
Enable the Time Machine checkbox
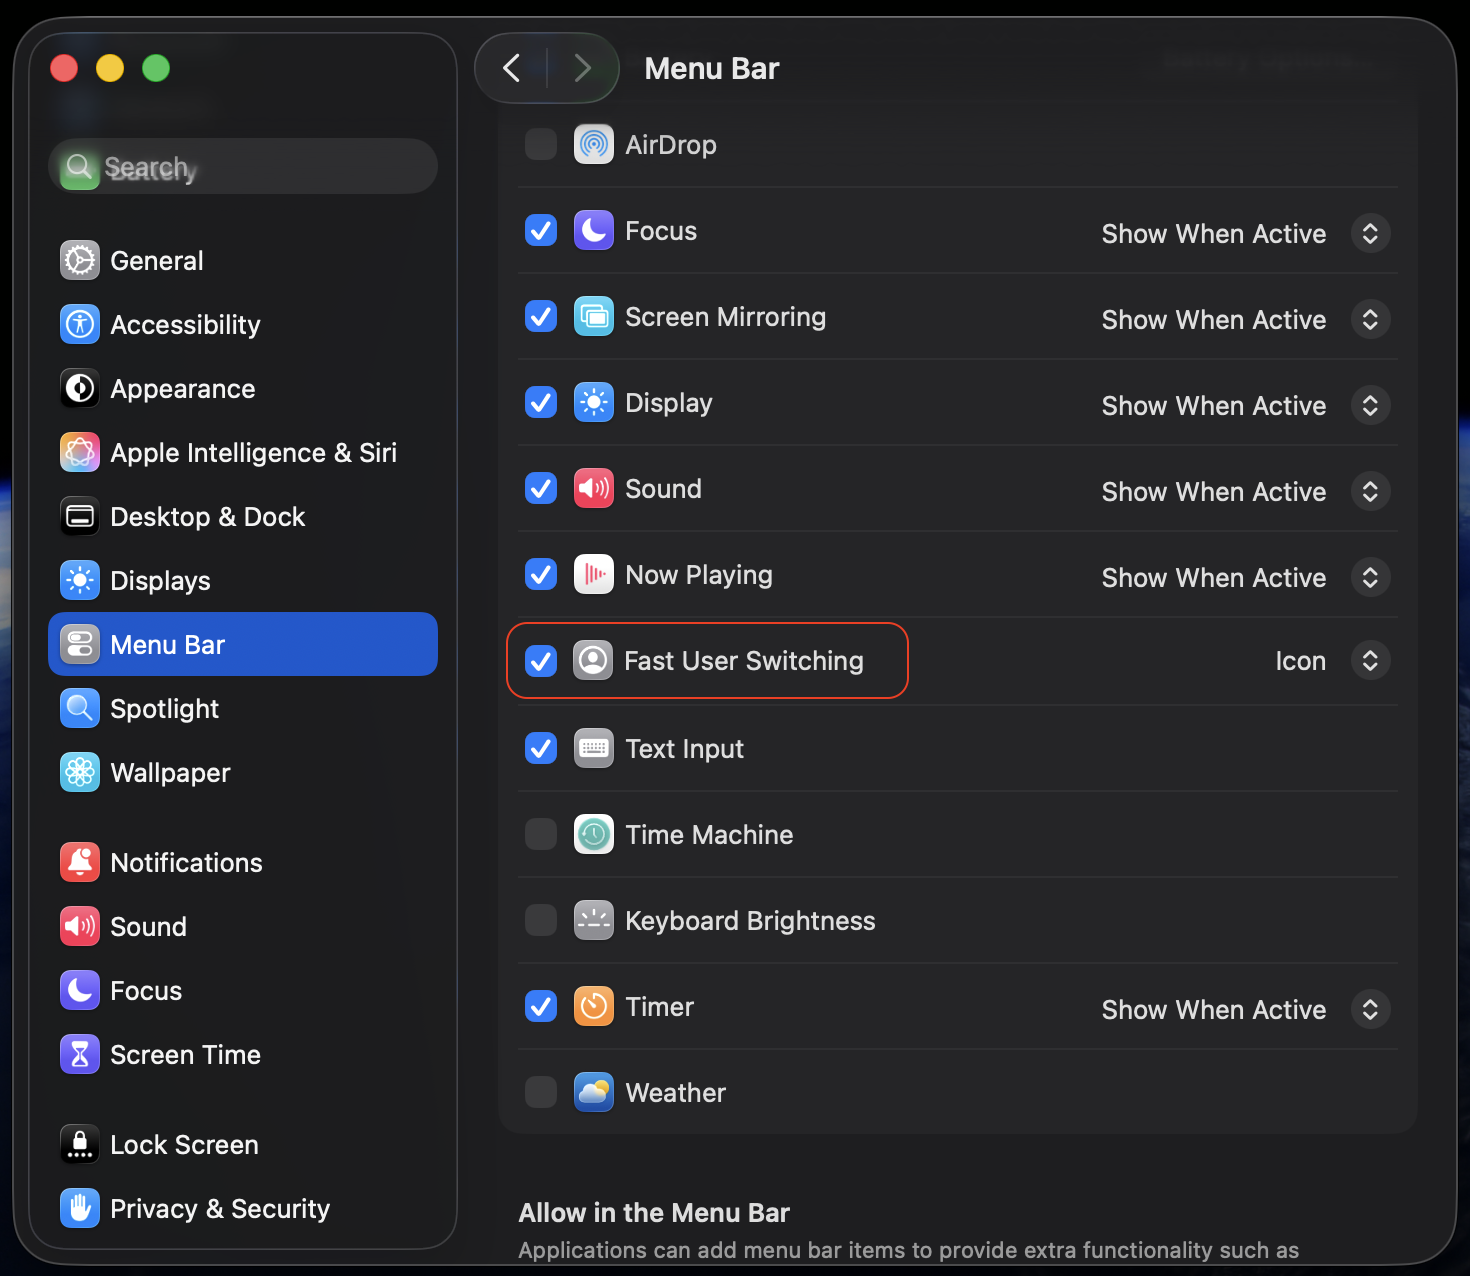(x=541, y=835)
